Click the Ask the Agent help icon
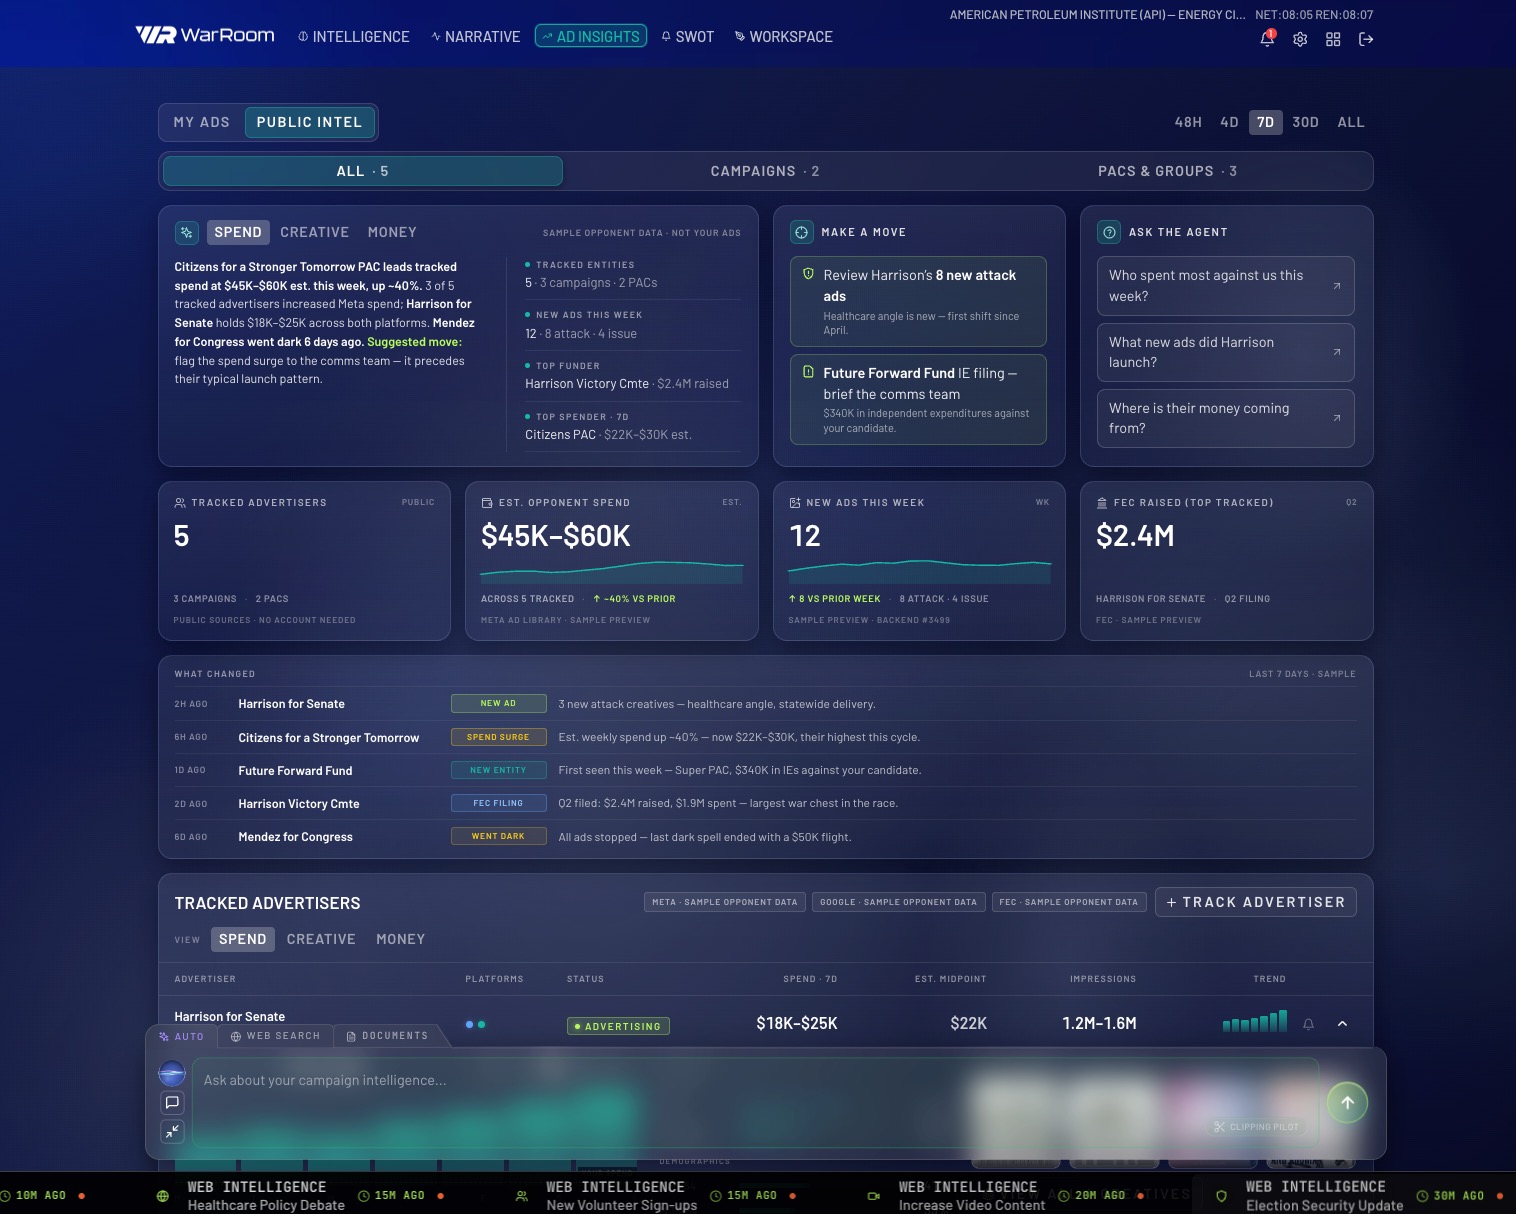This screenshot has width=1516, height=1214. point(1109,232)
